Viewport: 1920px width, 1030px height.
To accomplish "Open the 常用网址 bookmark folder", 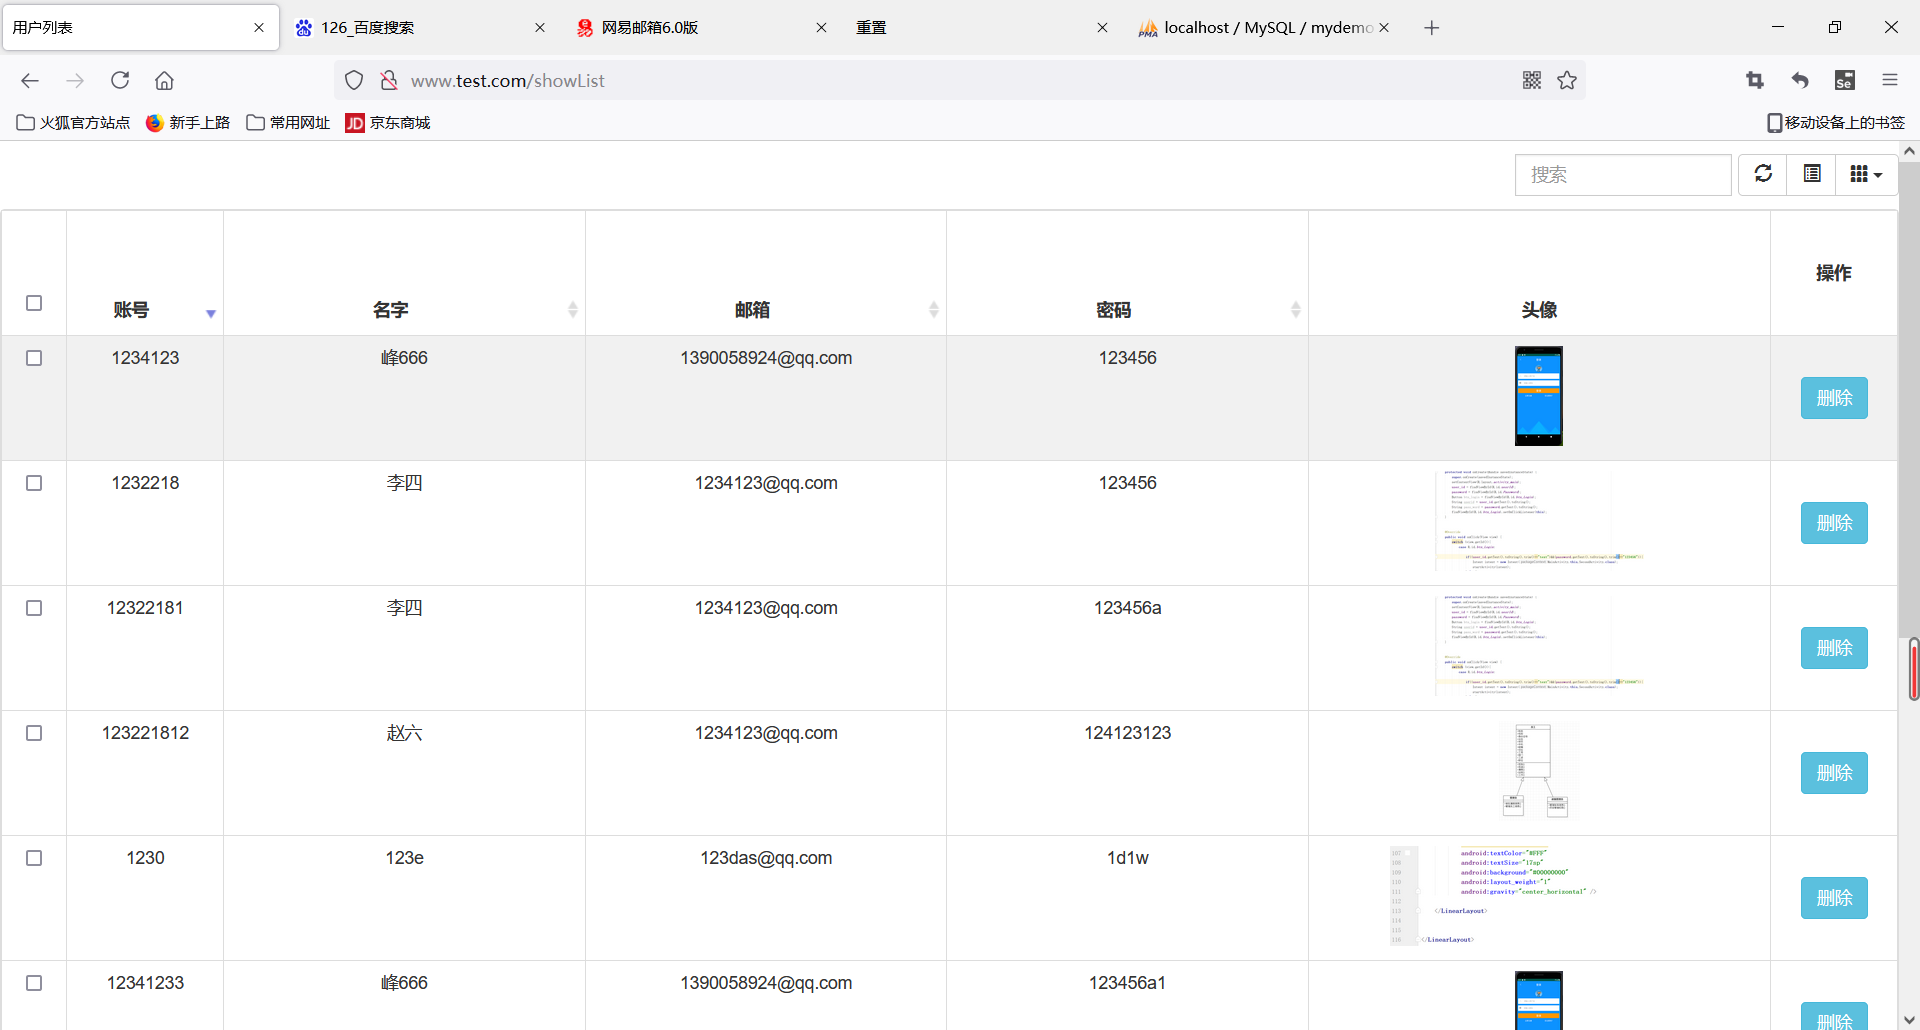I will 288,123.
